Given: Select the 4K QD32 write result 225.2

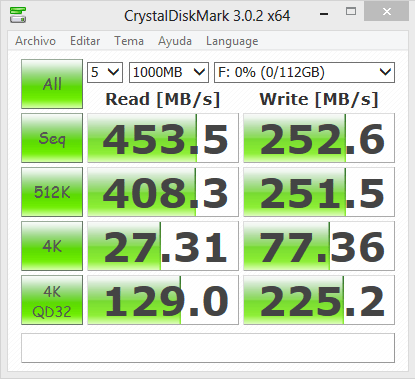Looking at the screenshot, I should (x=319, y=300).
